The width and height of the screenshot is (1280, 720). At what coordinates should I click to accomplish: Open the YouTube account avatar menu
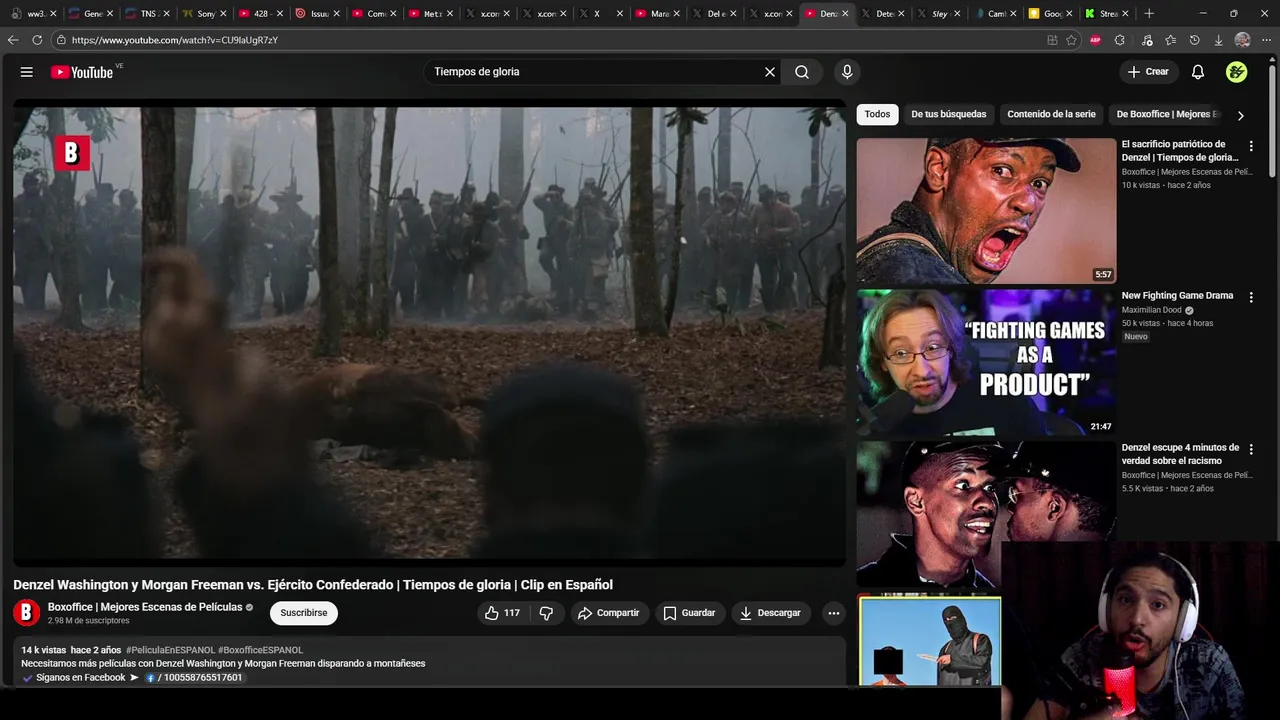tap(1237, 72)
